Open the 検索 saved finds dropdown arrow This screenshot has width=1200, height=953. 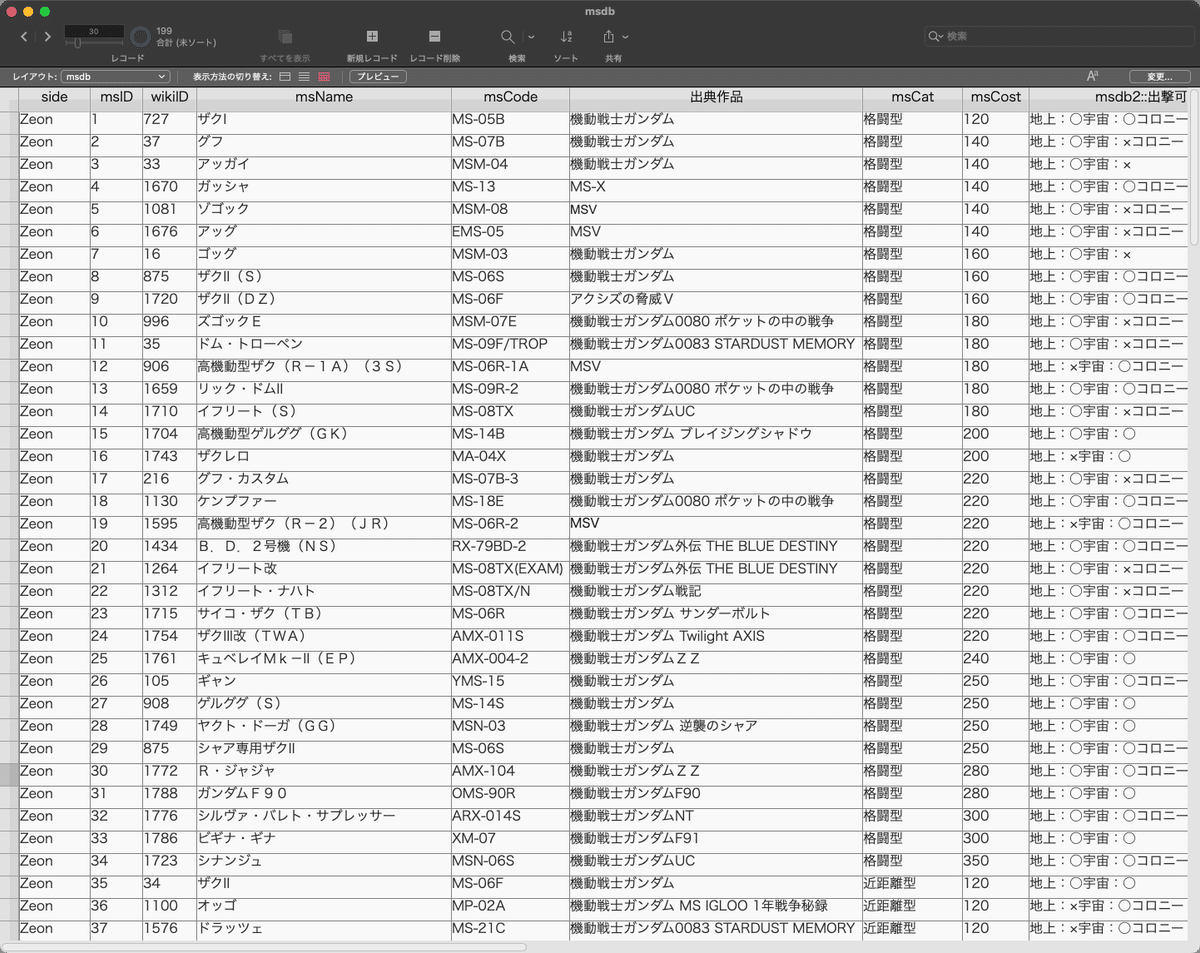click(531, 37)
